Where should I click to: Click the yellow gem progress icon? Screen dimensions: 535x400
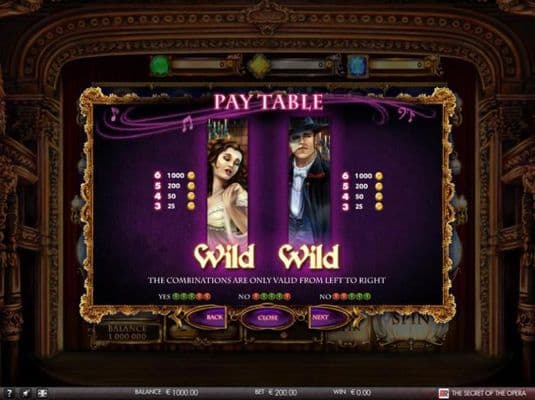(x=258, y=66)
